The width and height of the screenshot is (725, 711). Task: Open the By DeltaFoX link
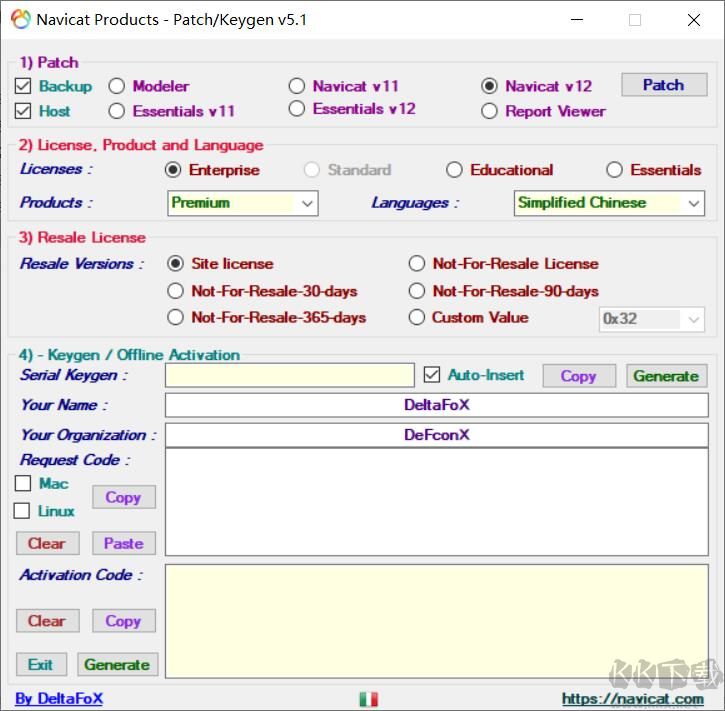tap(59, 698)
